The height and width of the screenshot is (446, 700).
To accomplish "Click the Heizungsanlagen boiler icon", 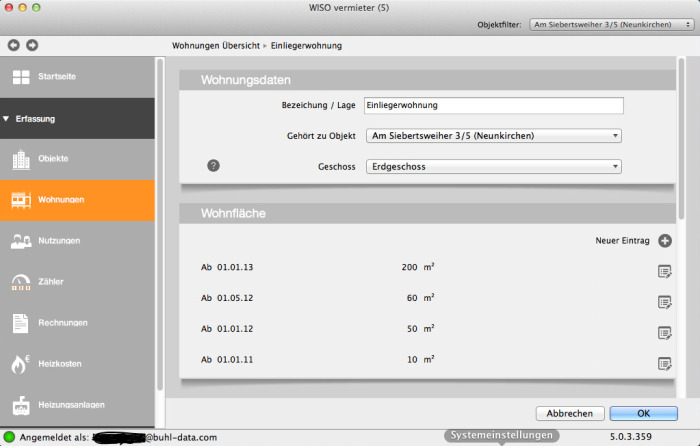I will point(21,405).
